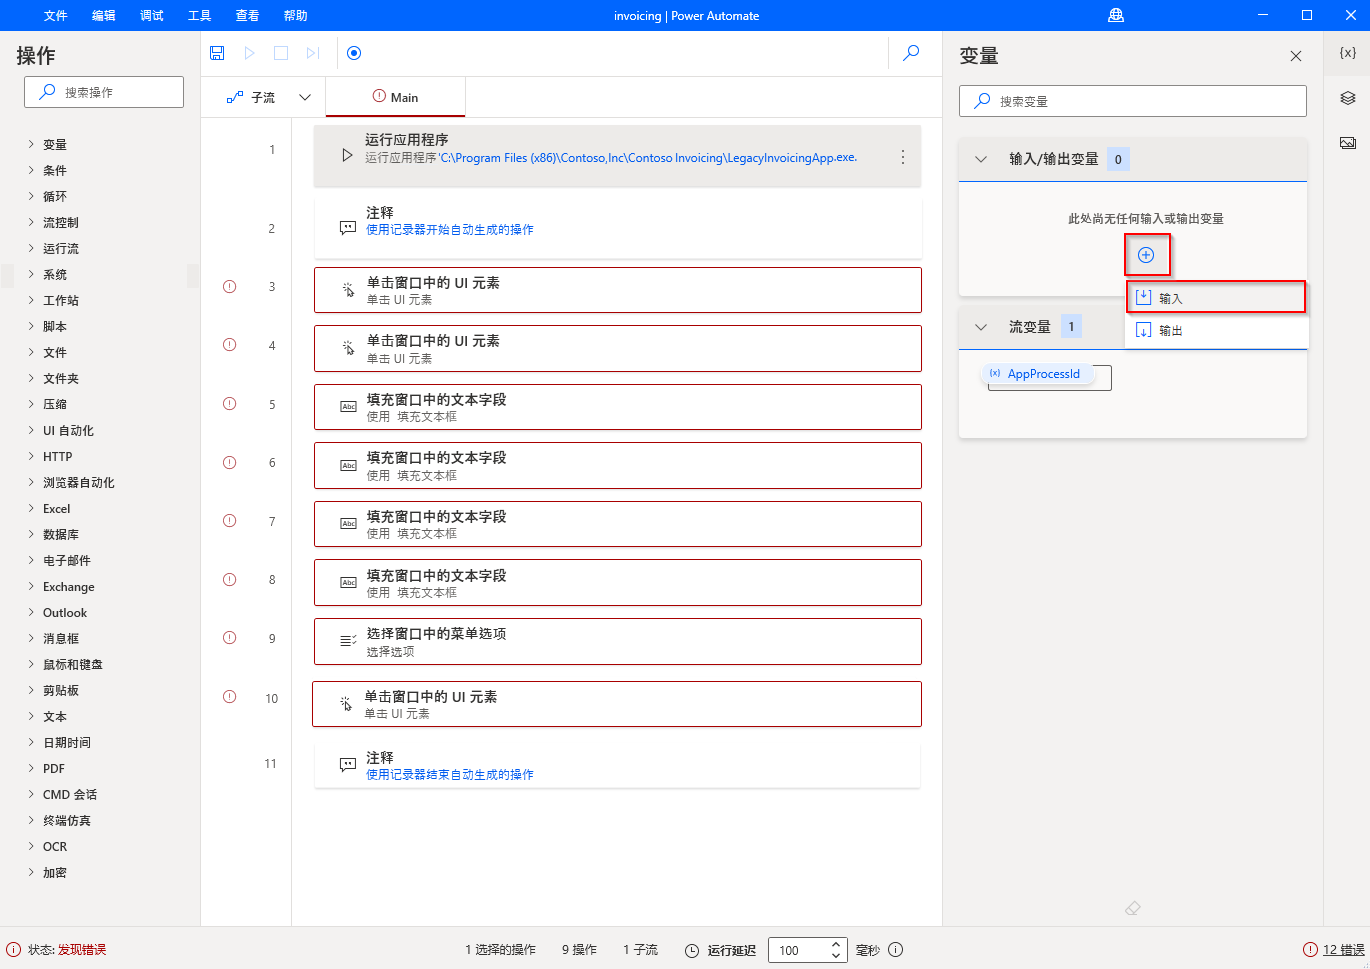Select the menu option icon of step 9

[348, 641]
